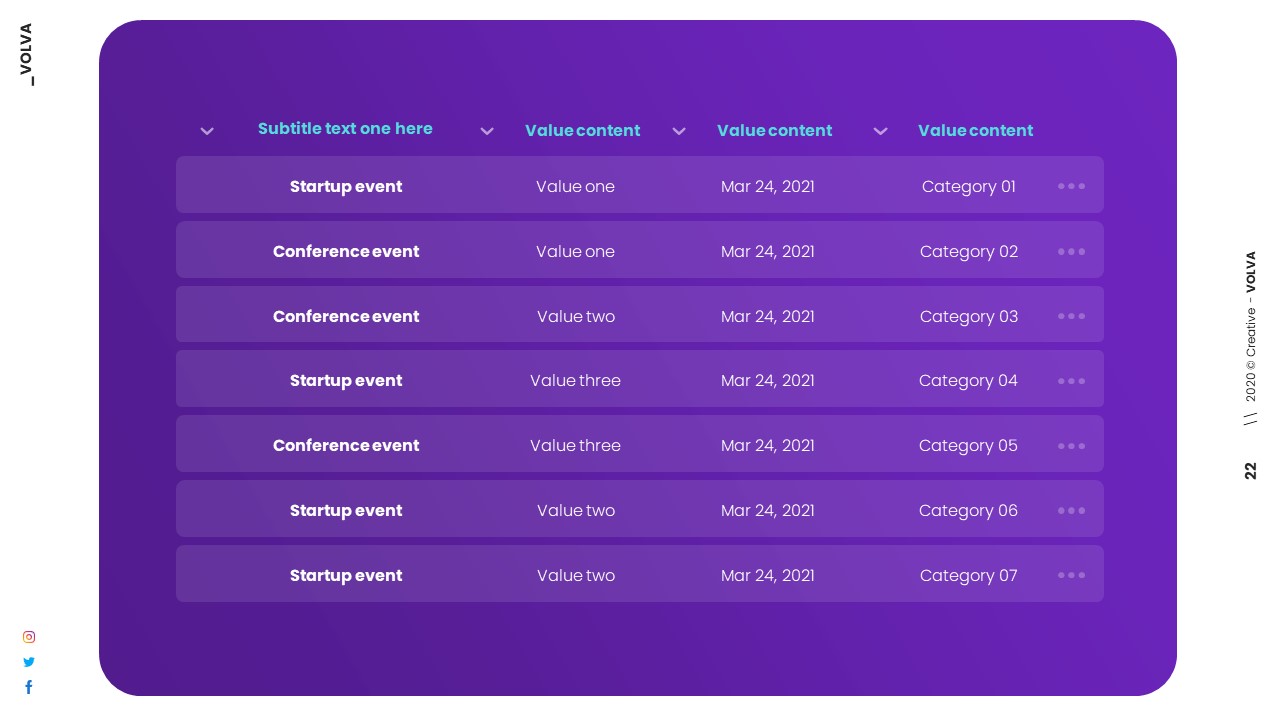Viewport: 1280px width, 720px height.
Task: Open three-dot menu for Category 06 row
Action: point(1071,510)
